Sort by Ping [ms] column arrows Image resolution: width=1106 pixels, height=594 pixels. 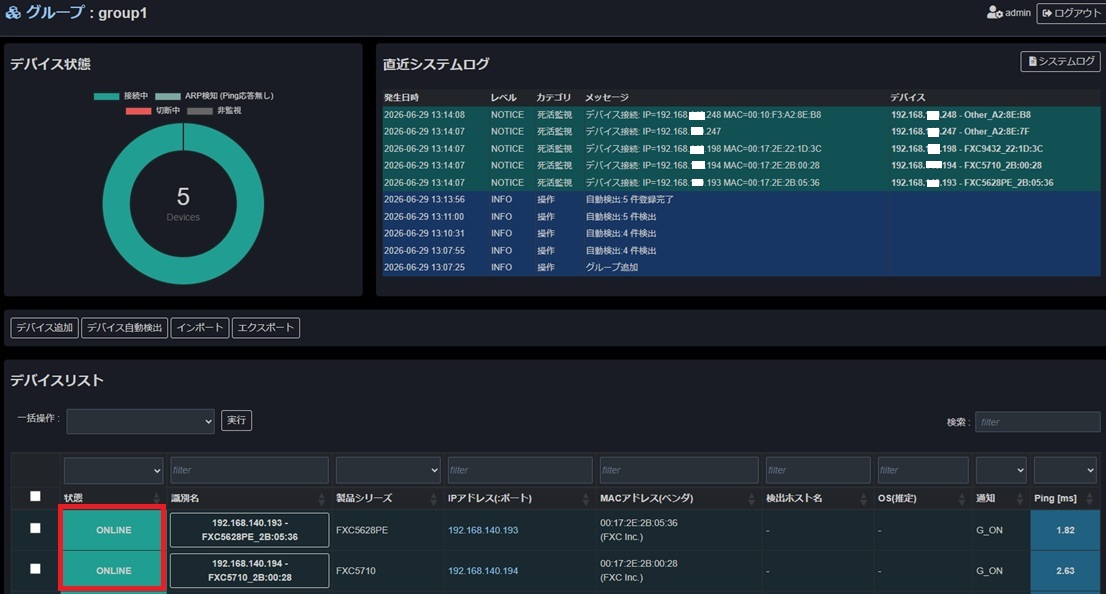(x=1090, y=498)
